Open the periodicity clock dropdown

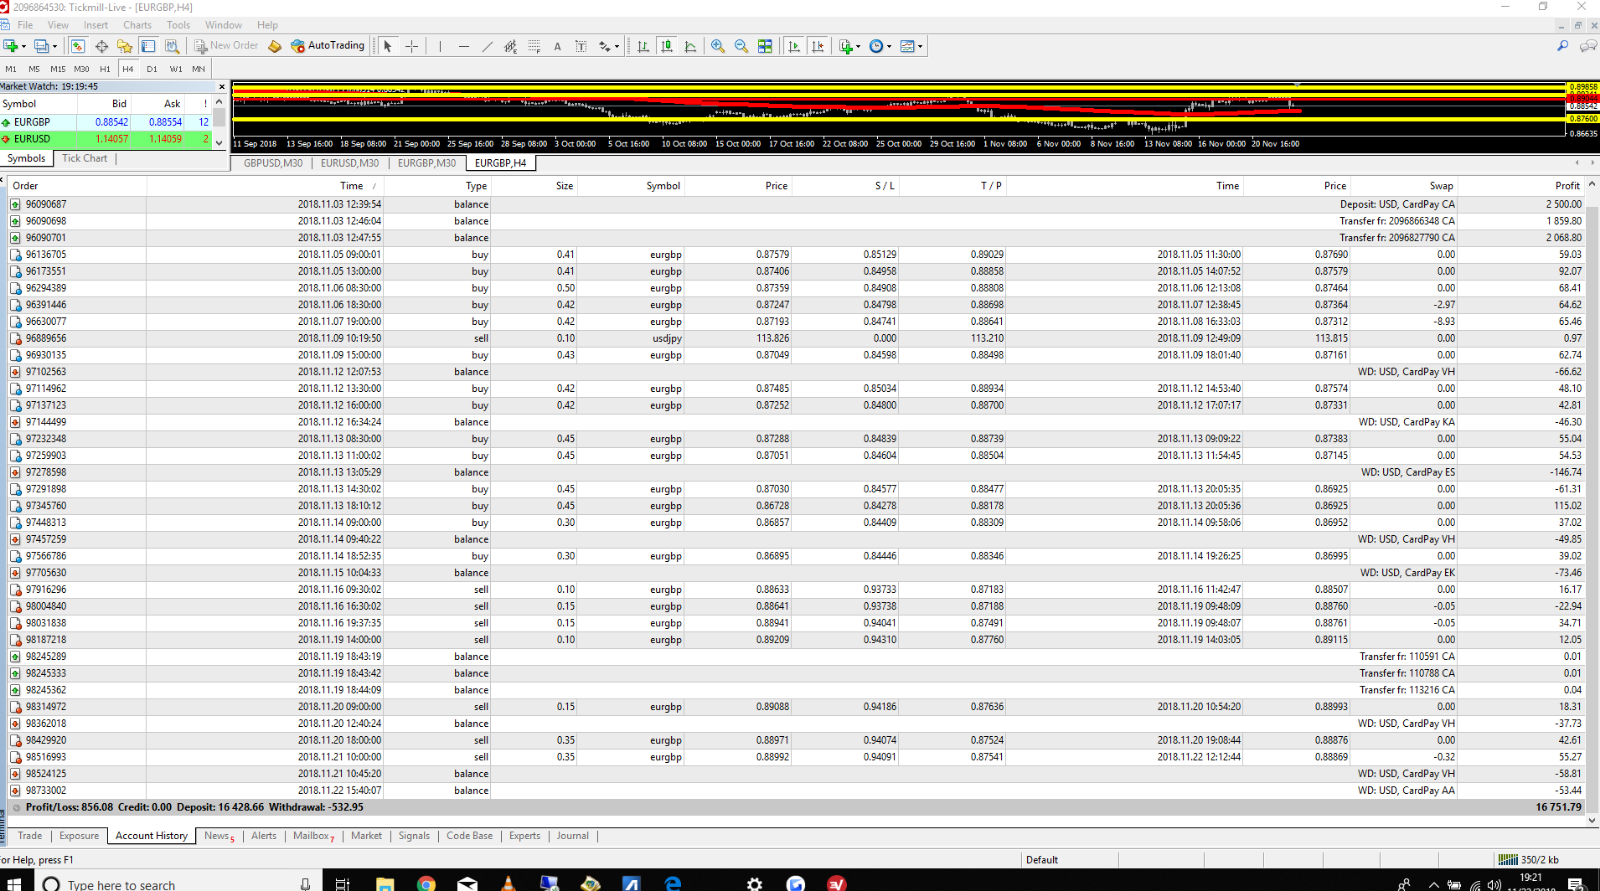tap(889, 46)
